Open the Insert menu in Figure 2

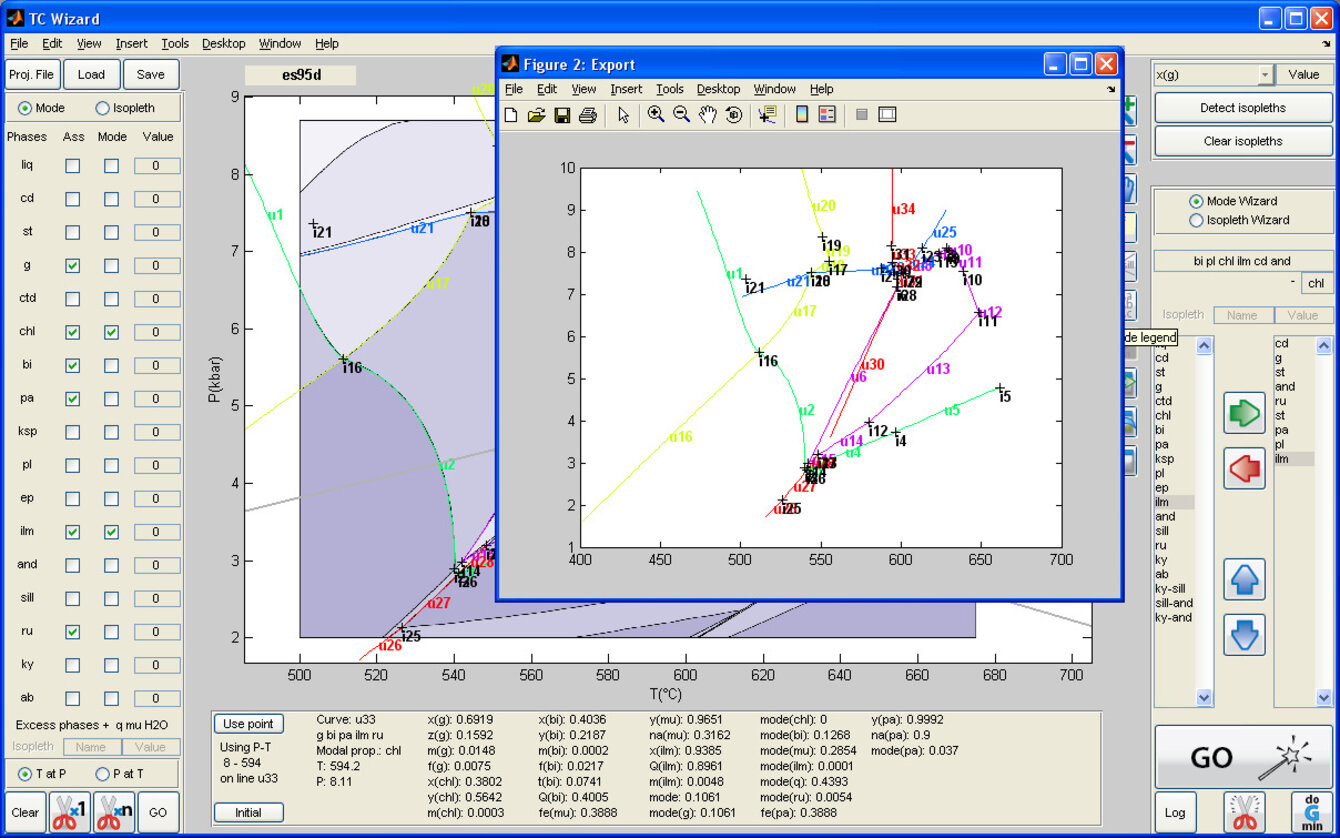point(626,89)
